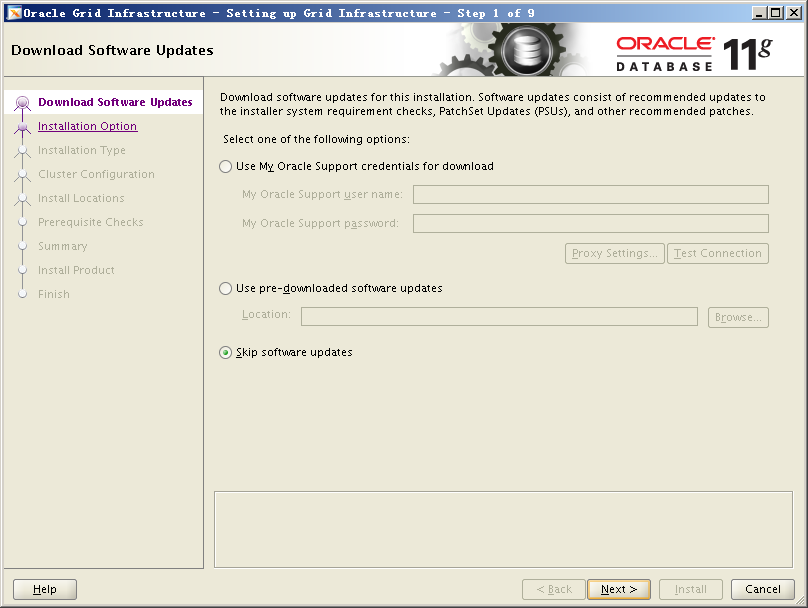Click the Download Software Updates step bullet icon
Image resolution: width=808 pixels, height=608 pixels.
[22, 103]
